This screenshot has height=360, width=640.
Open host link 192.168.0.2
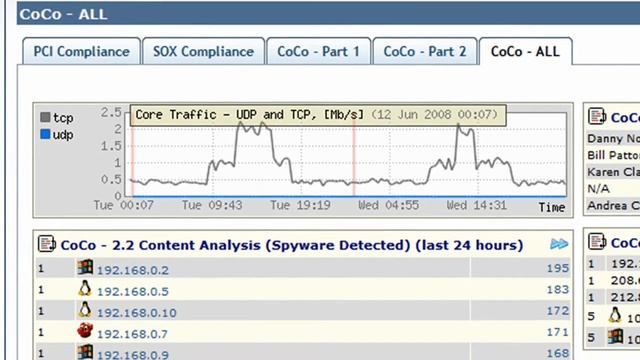point(133,270)
